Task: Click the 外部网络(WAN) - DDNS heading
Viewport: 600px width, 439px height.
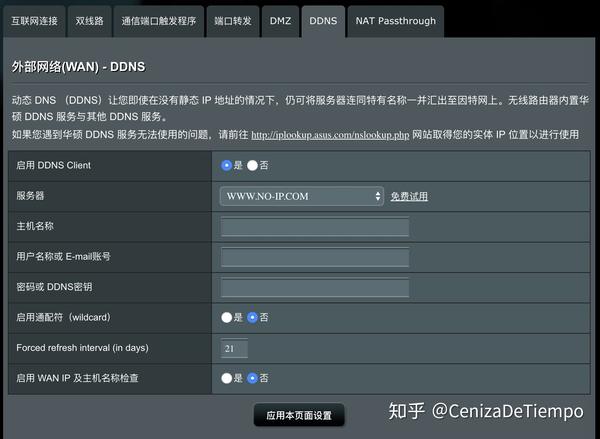Action: click(78, 67)
